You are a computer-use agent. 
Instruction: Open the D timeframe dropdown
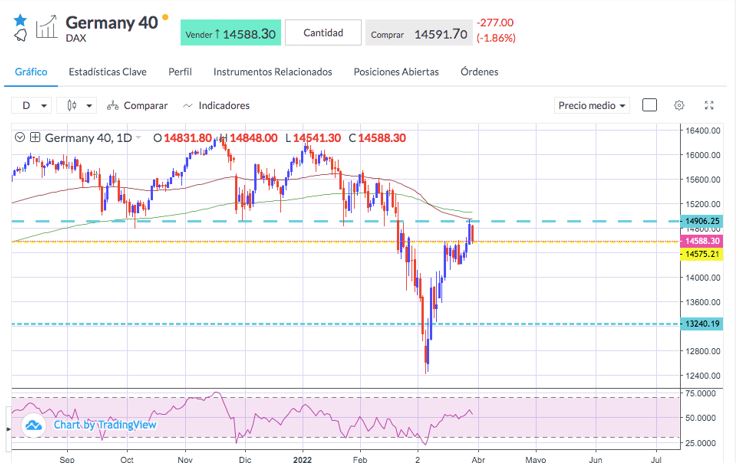click(31, 106)
